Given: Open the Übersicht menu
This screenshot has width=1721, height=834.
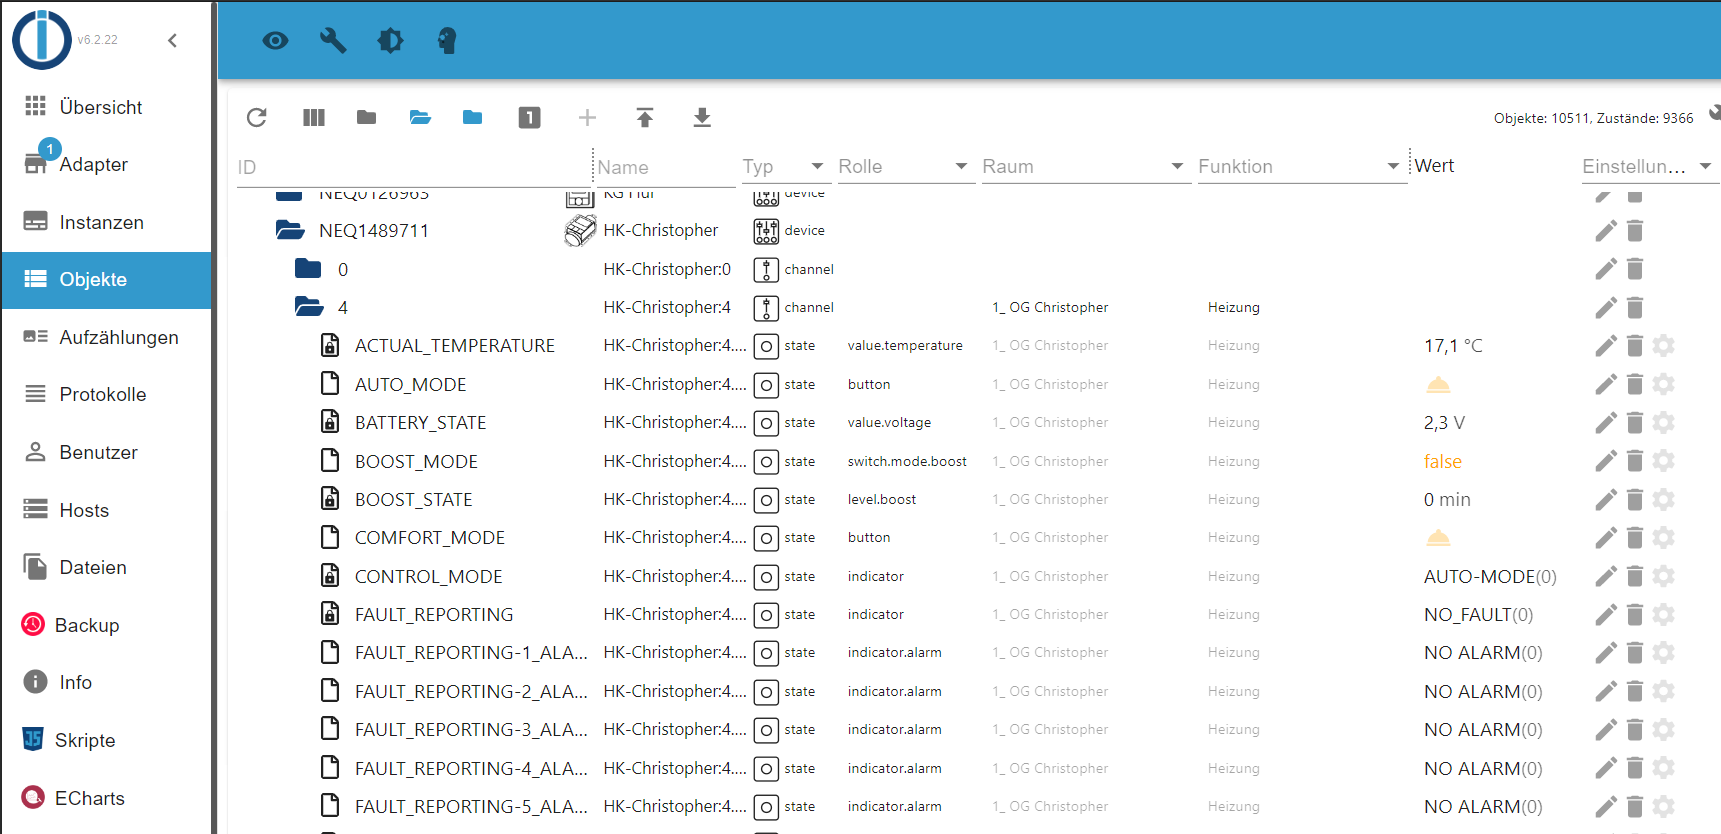Looking at the screenshot, I should click(x=106, y=107).
